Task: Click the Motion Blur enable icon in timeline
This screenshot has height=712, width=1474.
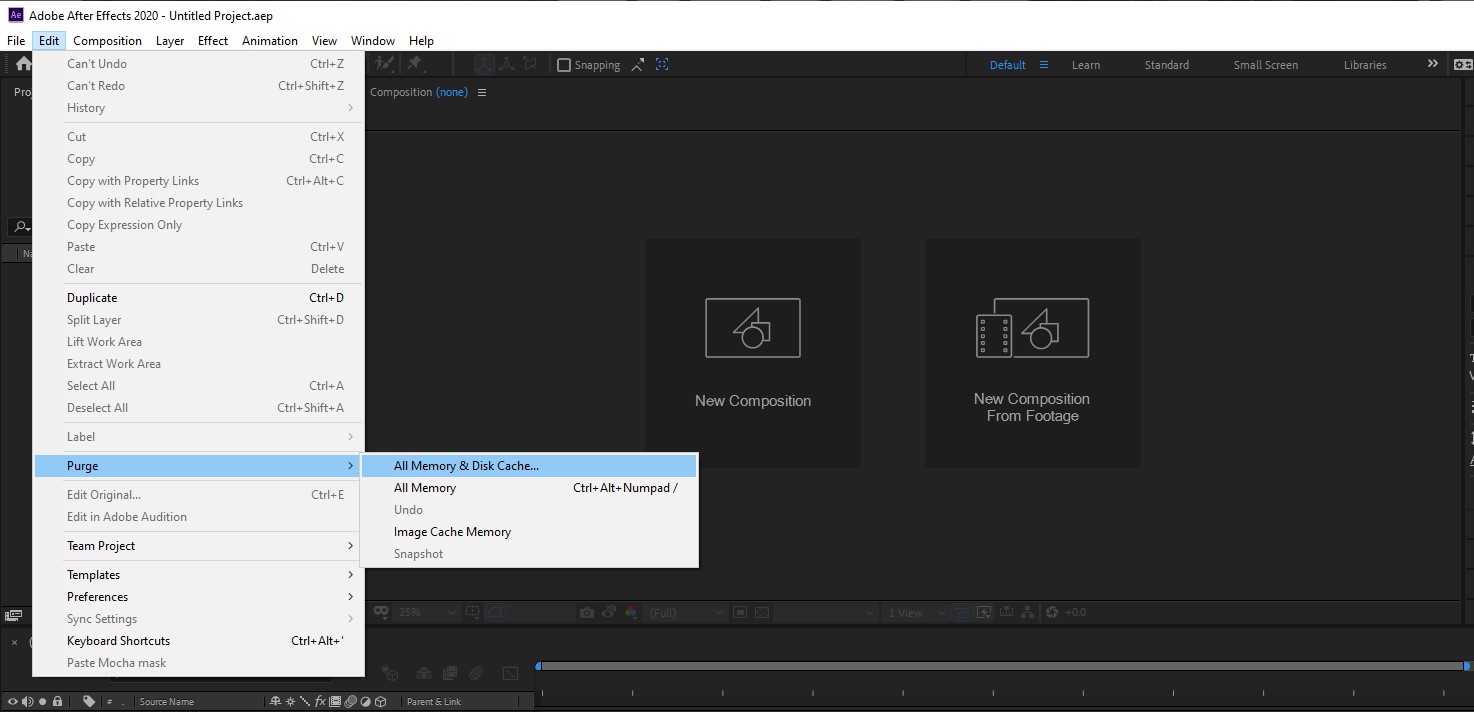Action: tap(476, 674)
